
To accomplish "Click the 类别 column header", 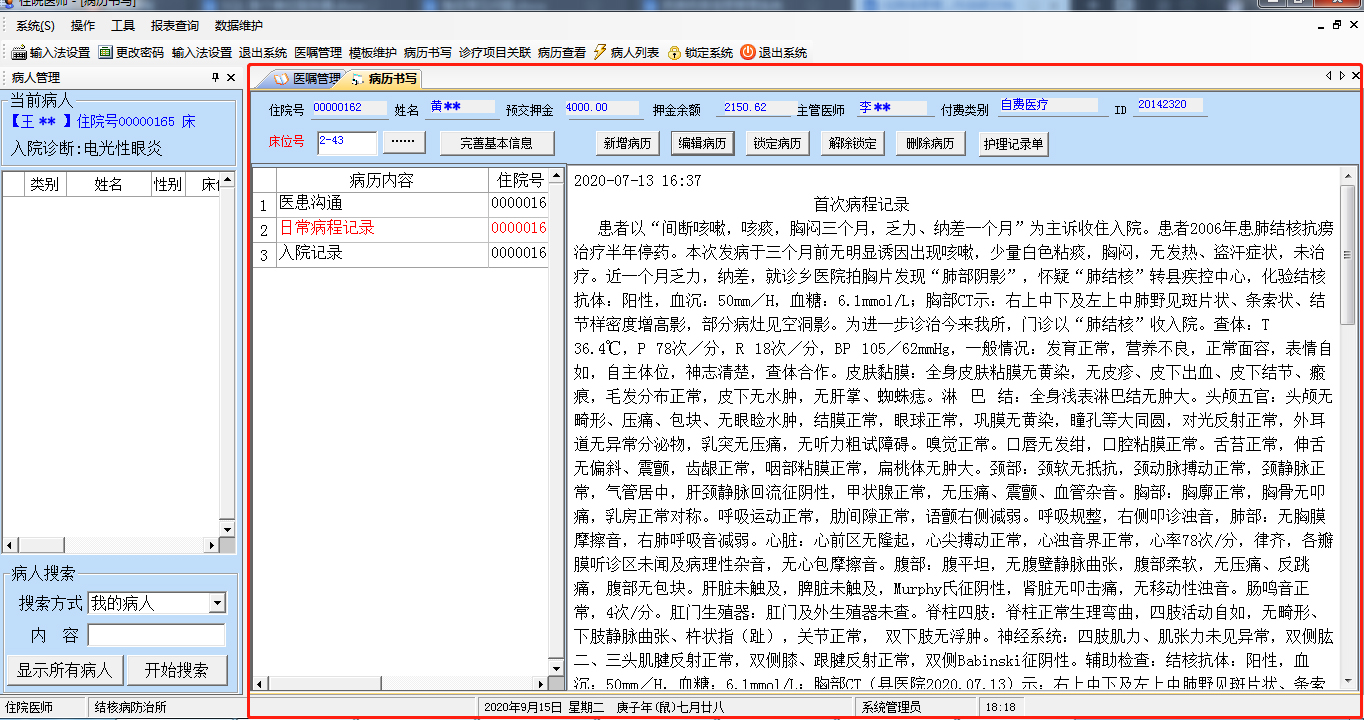I will tap(45, 184).
